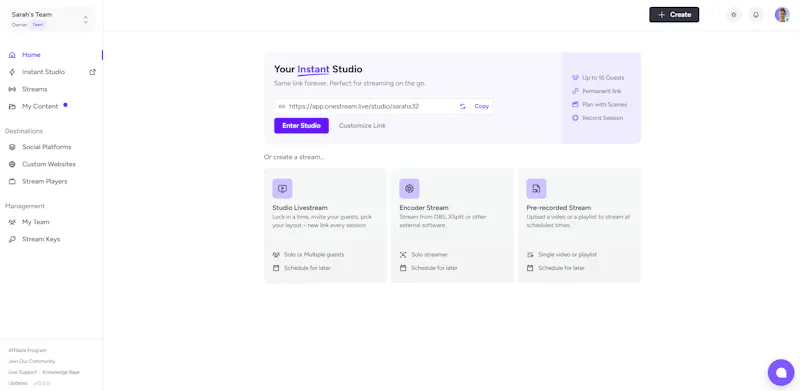800x391 pixels.
Task: Toggle the light/dark theme icon
Action: point(734,15)
